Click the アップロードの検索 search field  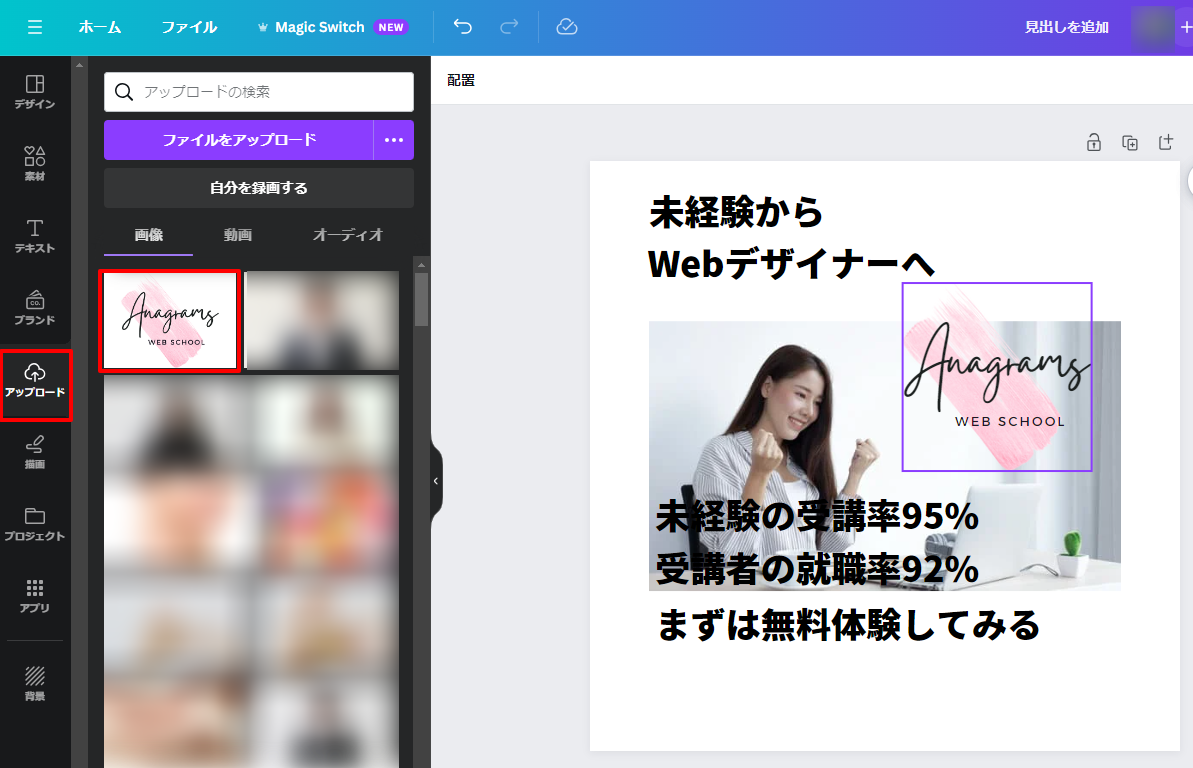[270, 92]
